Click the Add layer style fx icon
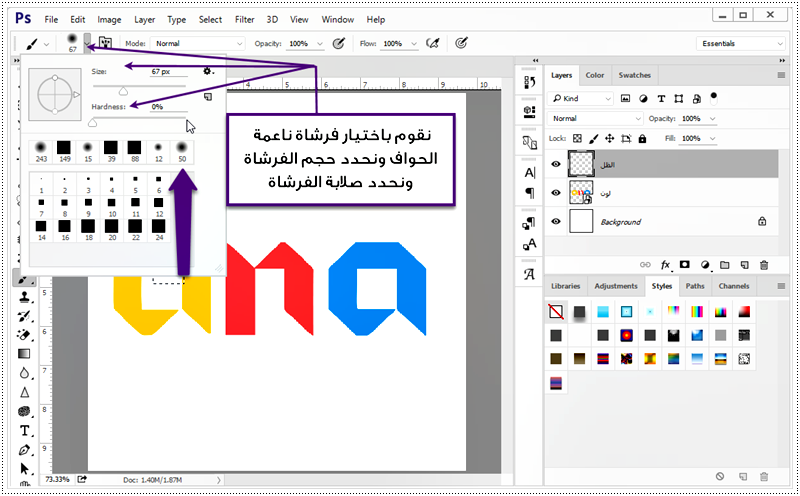Viewport: 800px width, 496px height. tap(665, 265)
